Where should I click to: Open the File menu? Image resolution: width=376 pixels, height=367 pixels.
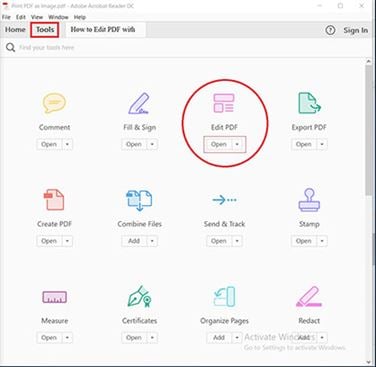(x=6, y=17)
